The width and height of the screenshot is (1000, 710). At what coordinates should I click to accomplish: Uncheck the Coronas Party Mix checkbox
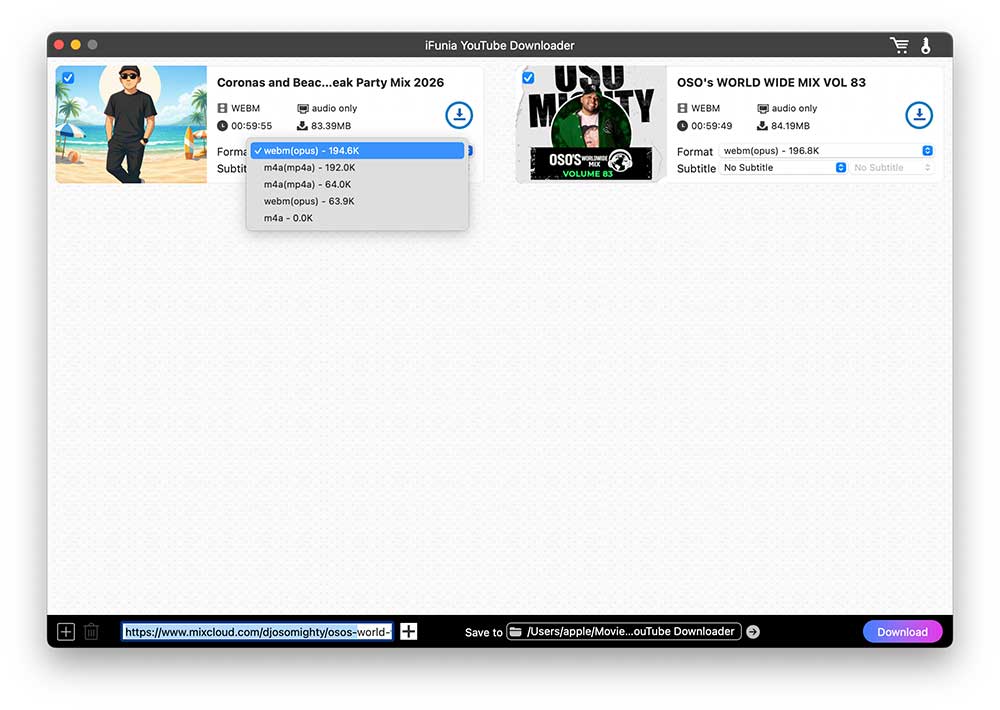coord(67,77)
